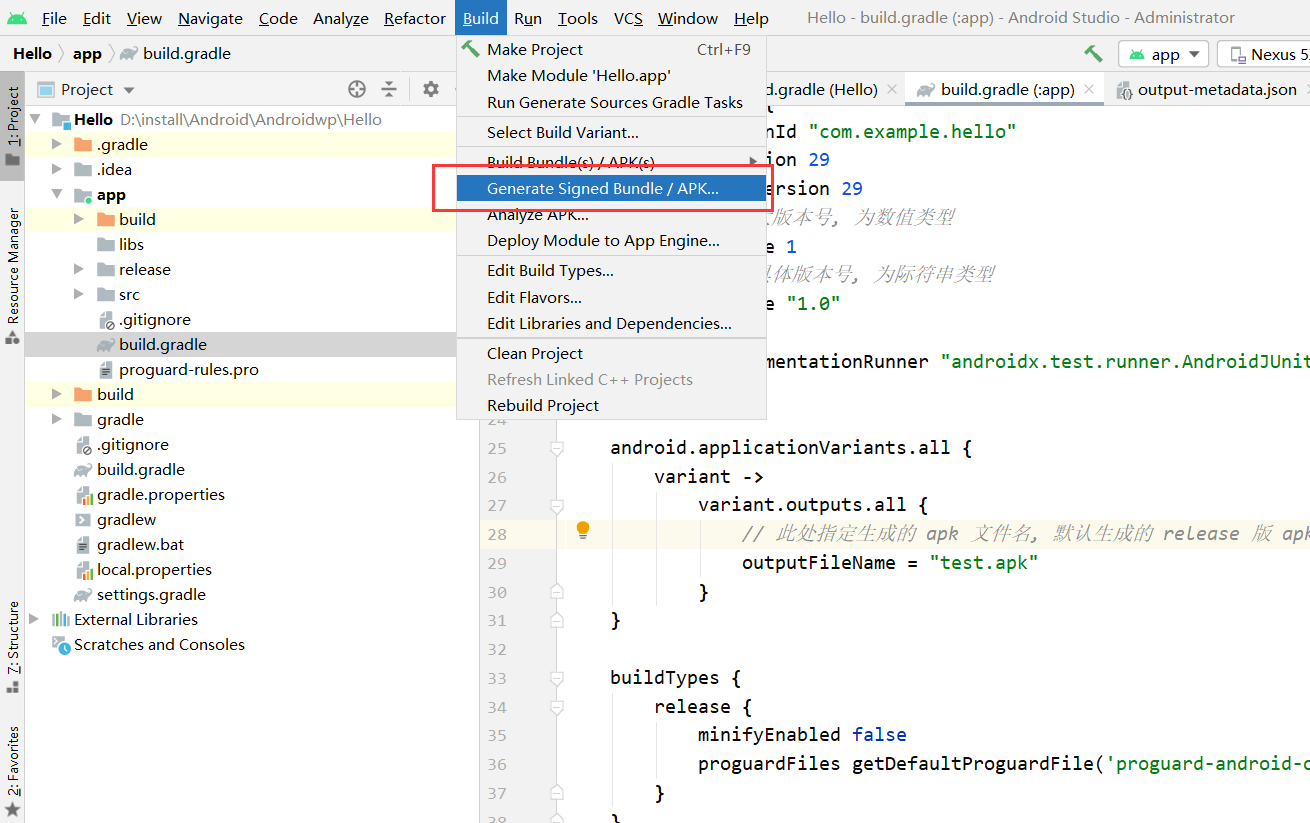
Task: Open the Edit menu
Action: (97, 18)
